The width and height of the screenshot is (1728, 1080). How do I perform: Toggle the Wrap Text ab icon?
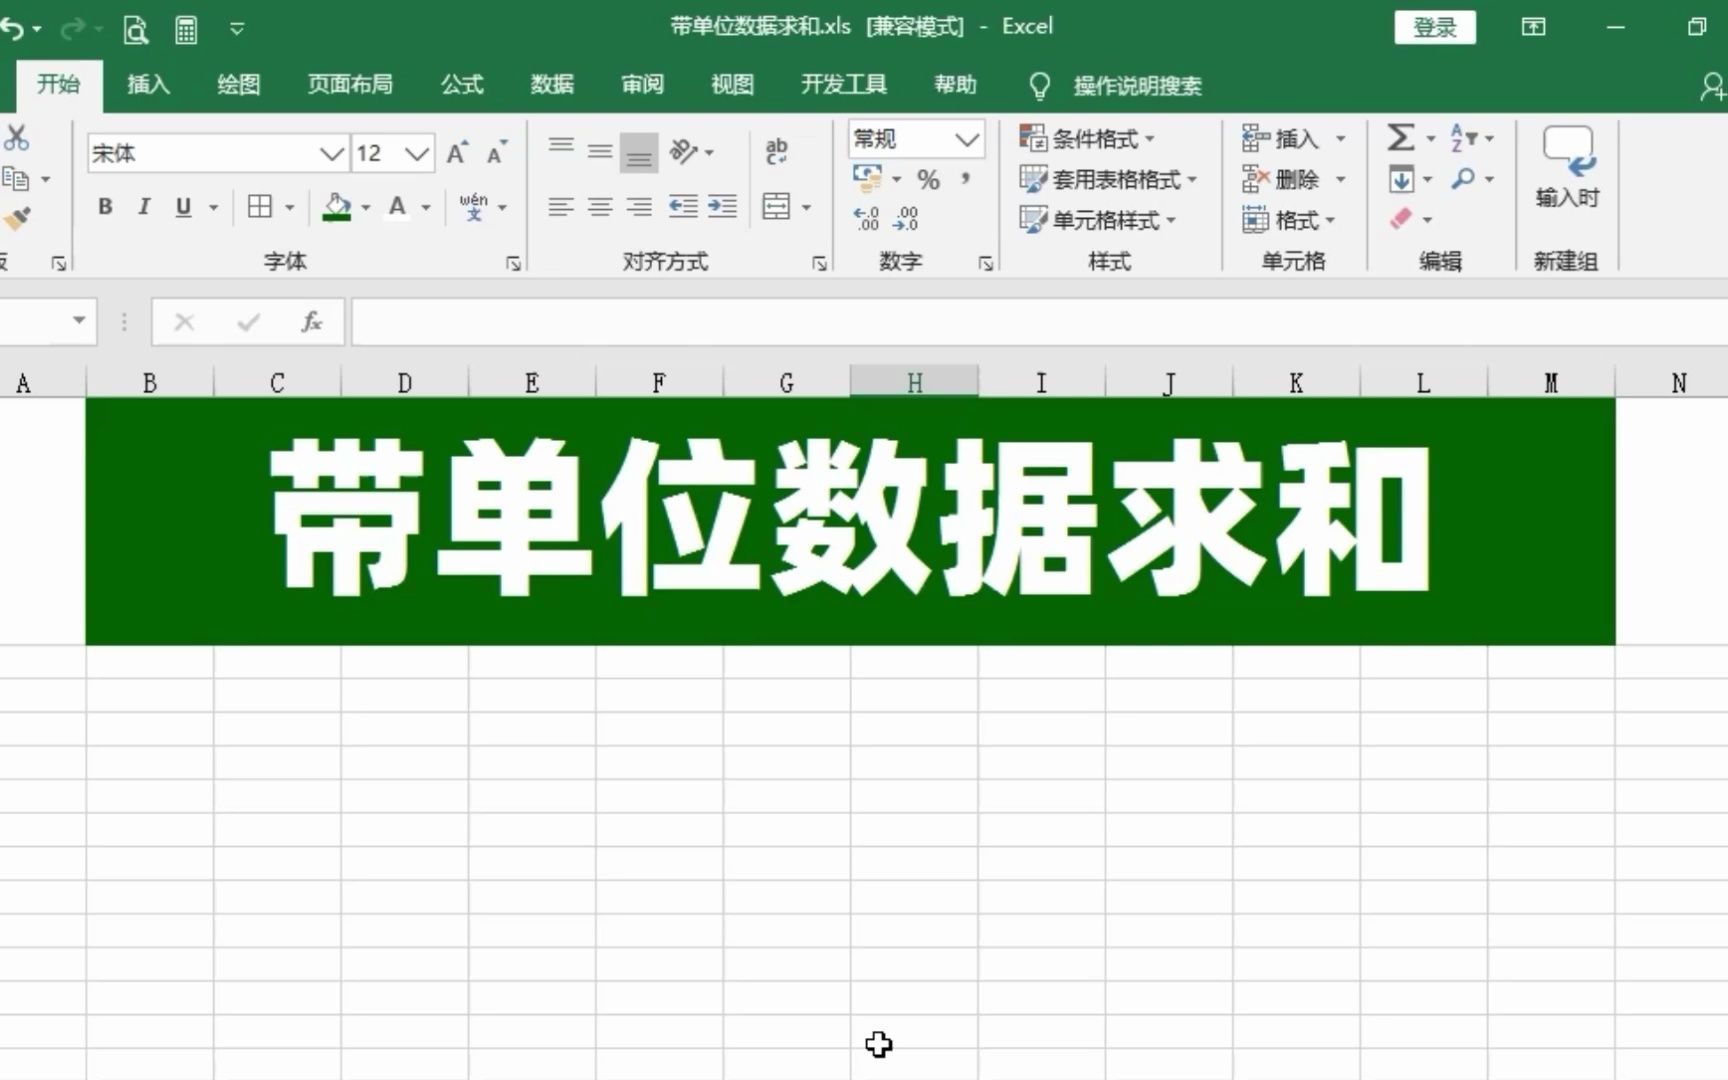tap(776, 151)
